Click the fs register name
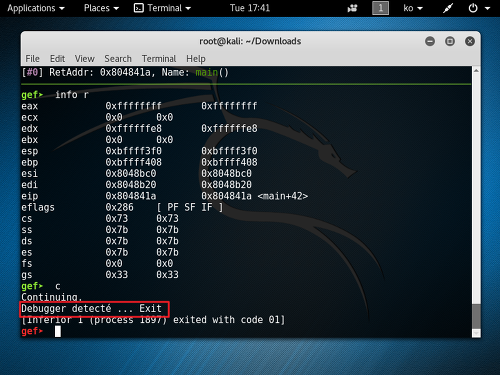 27,263
